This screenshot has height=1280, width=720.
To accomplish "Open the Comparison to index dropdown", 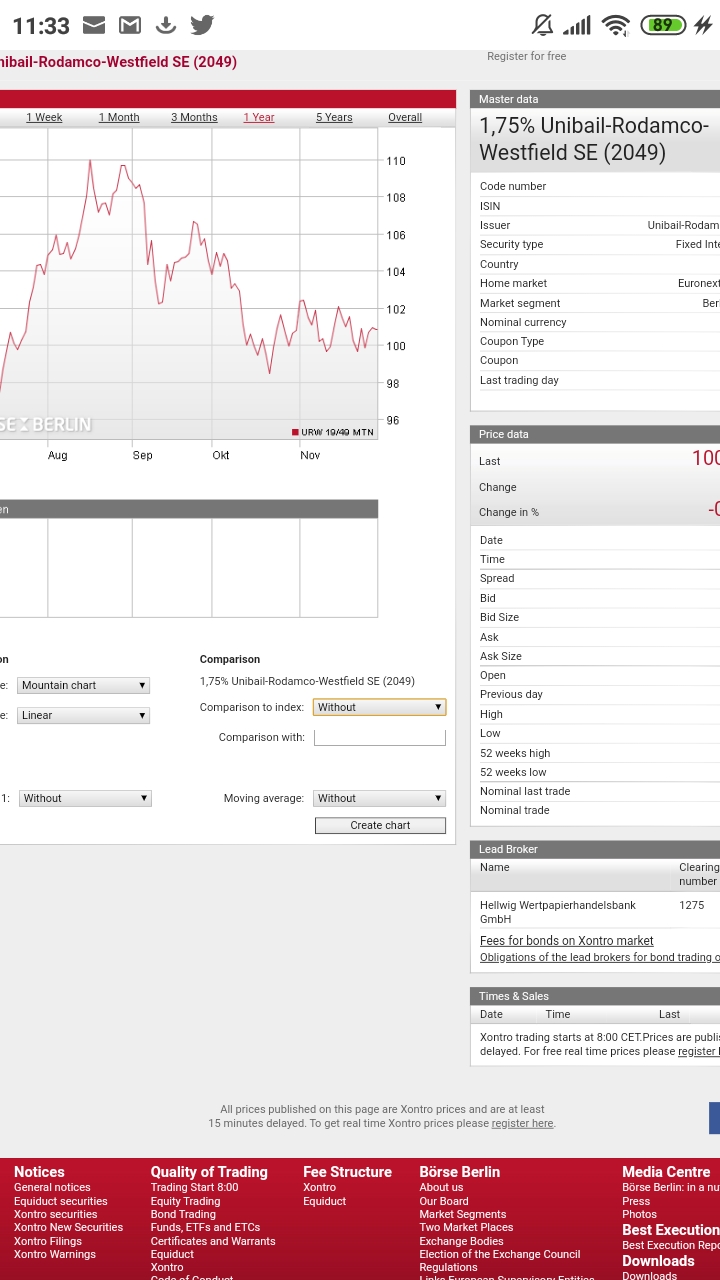I will 379,707.
